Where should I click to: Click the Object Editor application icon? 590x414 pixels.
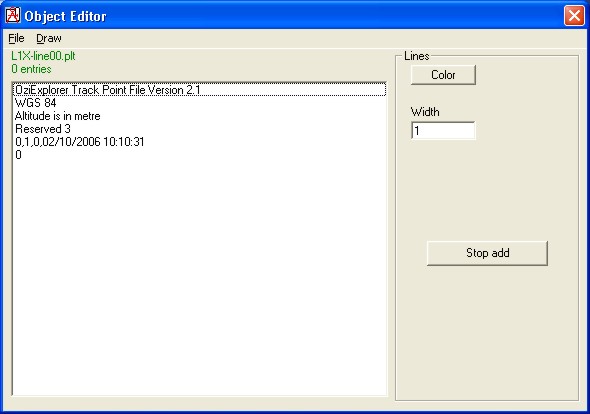coord(12,15)
